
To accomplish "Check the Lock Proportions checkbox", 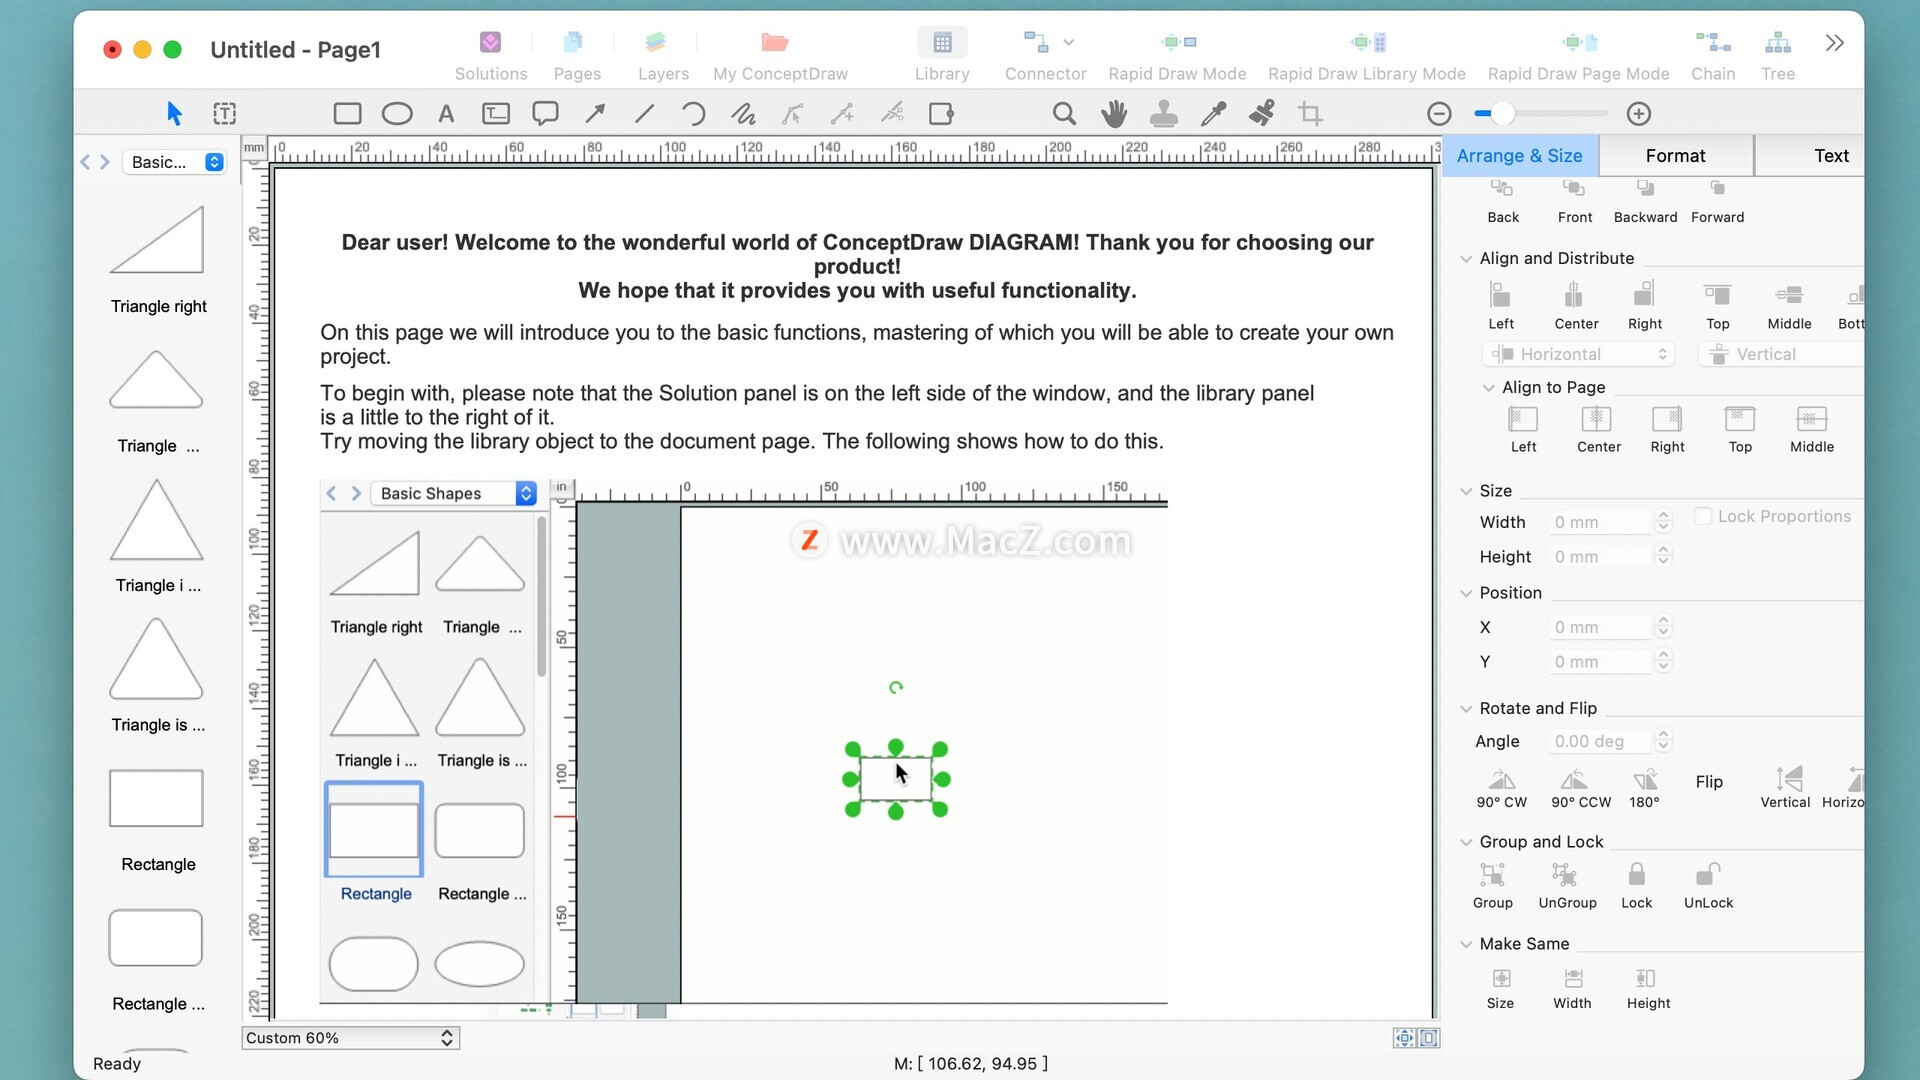I will pos(1702,516).
